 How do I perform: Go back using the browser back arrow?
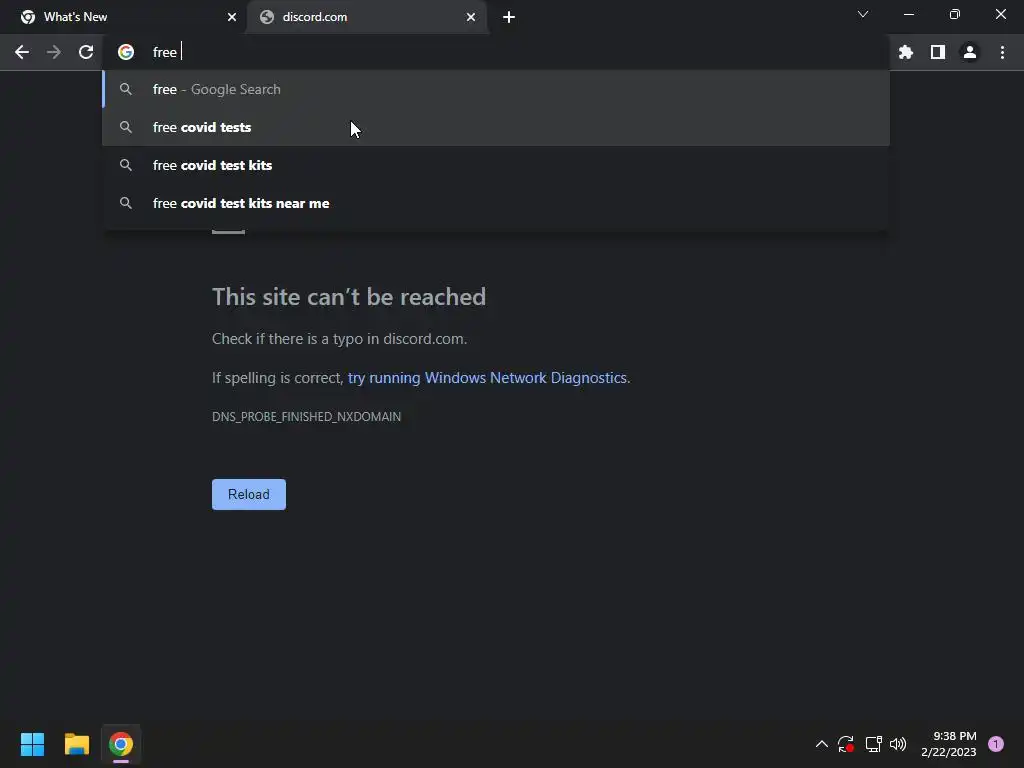[22, 52]
